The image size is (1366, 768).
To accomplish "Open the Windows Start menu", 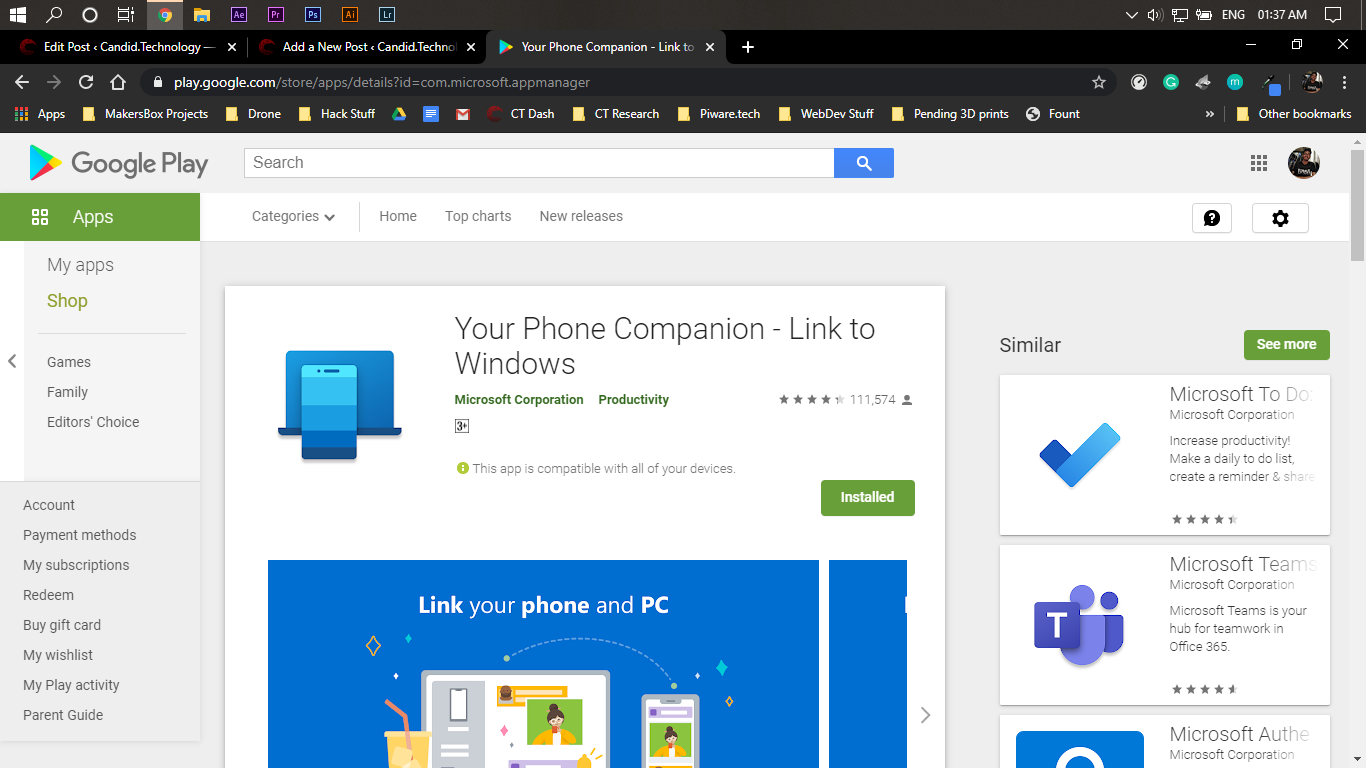I will [x=18, y=15].
